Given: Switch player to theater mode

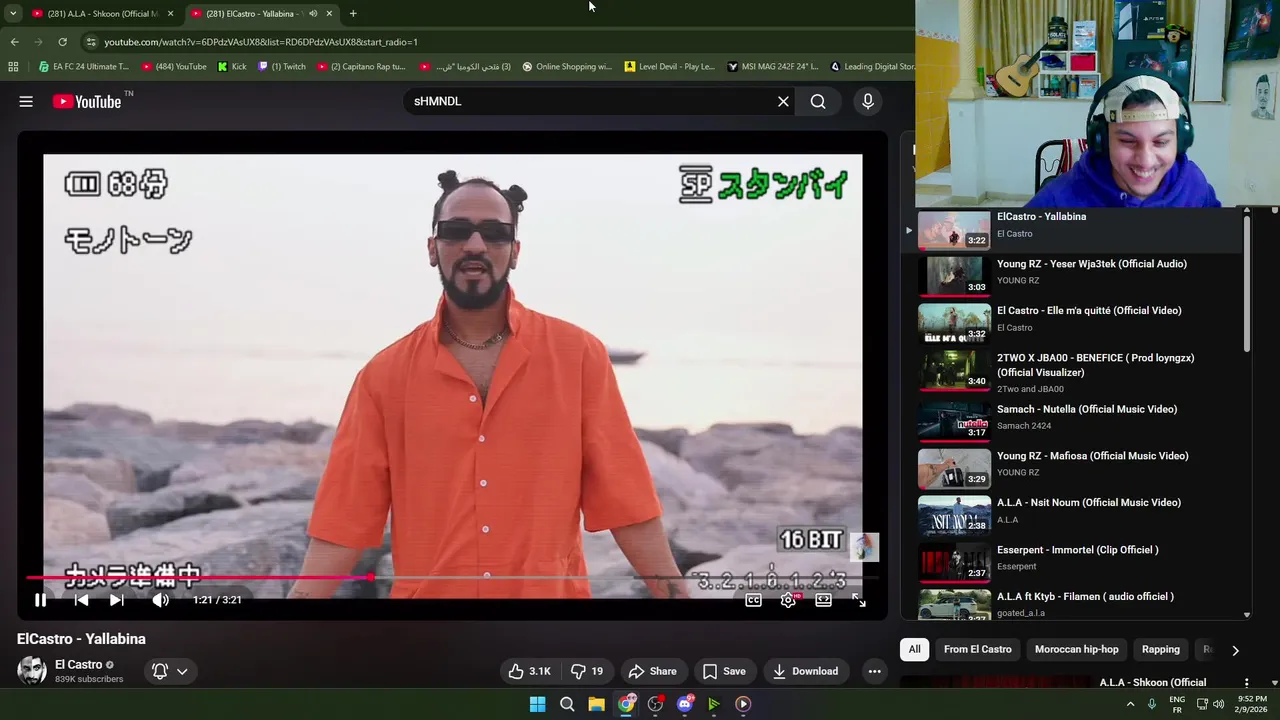Looking at the screenshot, I should click(823, 600).
